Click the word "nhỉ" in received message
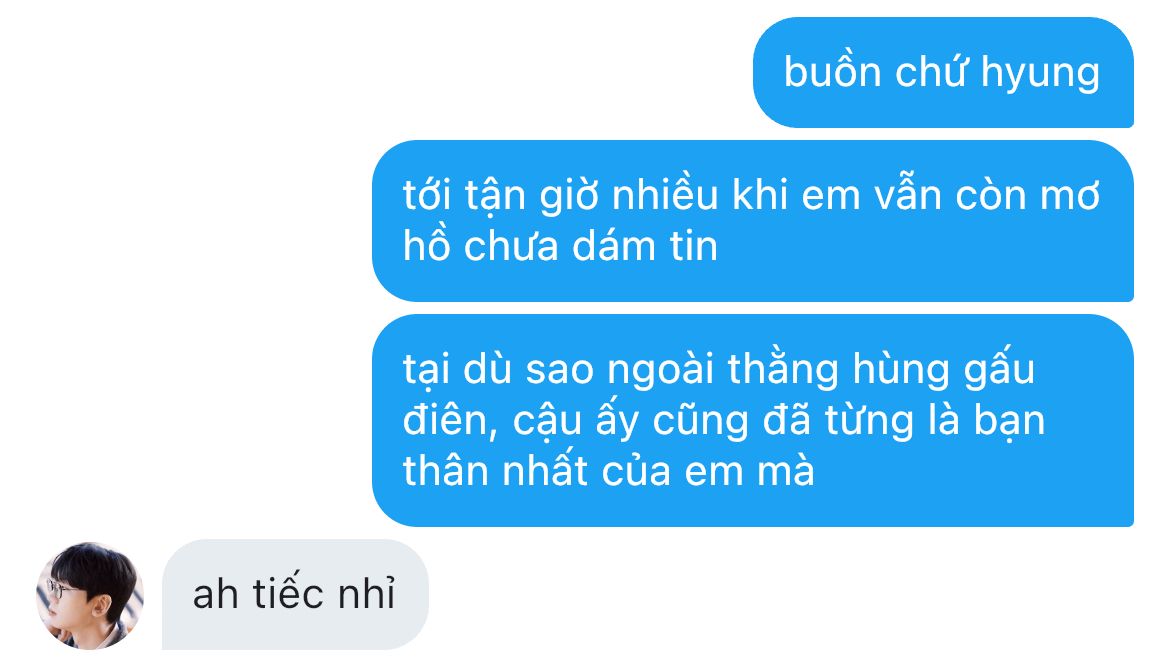Viewport: 1170px width, 660px height. pyautogui.click(x=366, y=594)
